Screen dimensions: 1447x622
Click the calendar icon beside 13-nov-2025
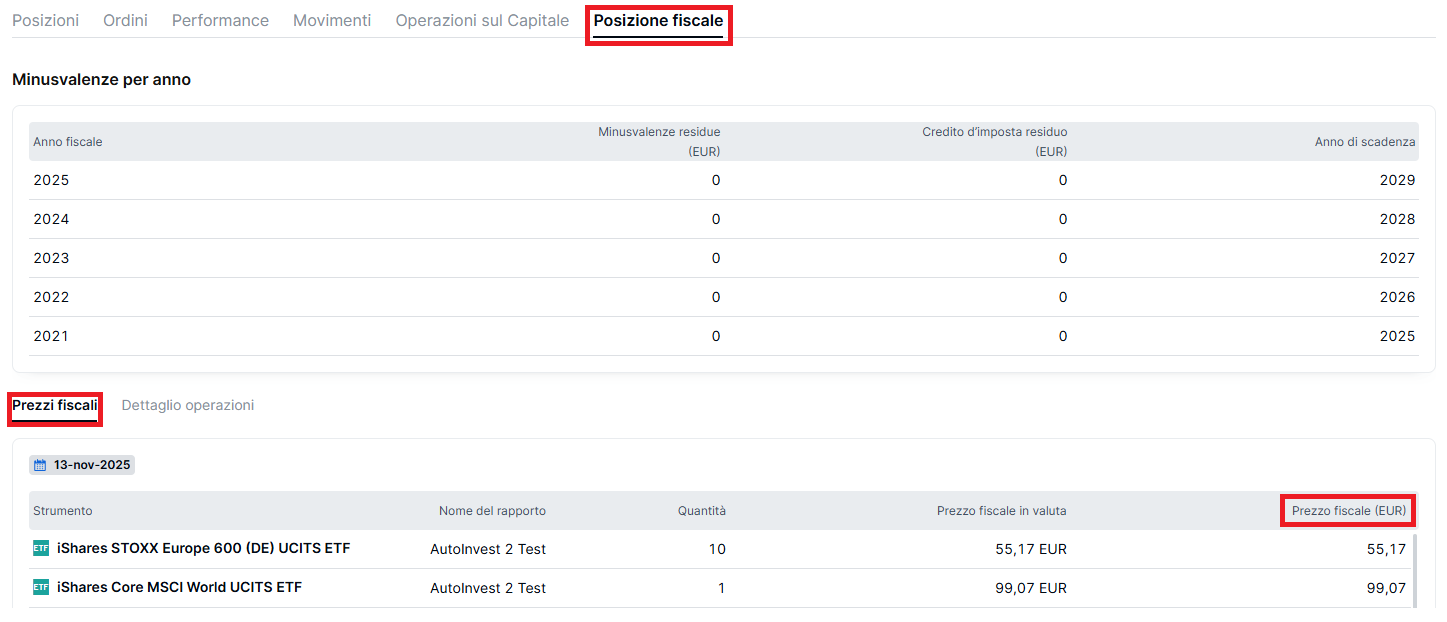click(x=40, y=465)
